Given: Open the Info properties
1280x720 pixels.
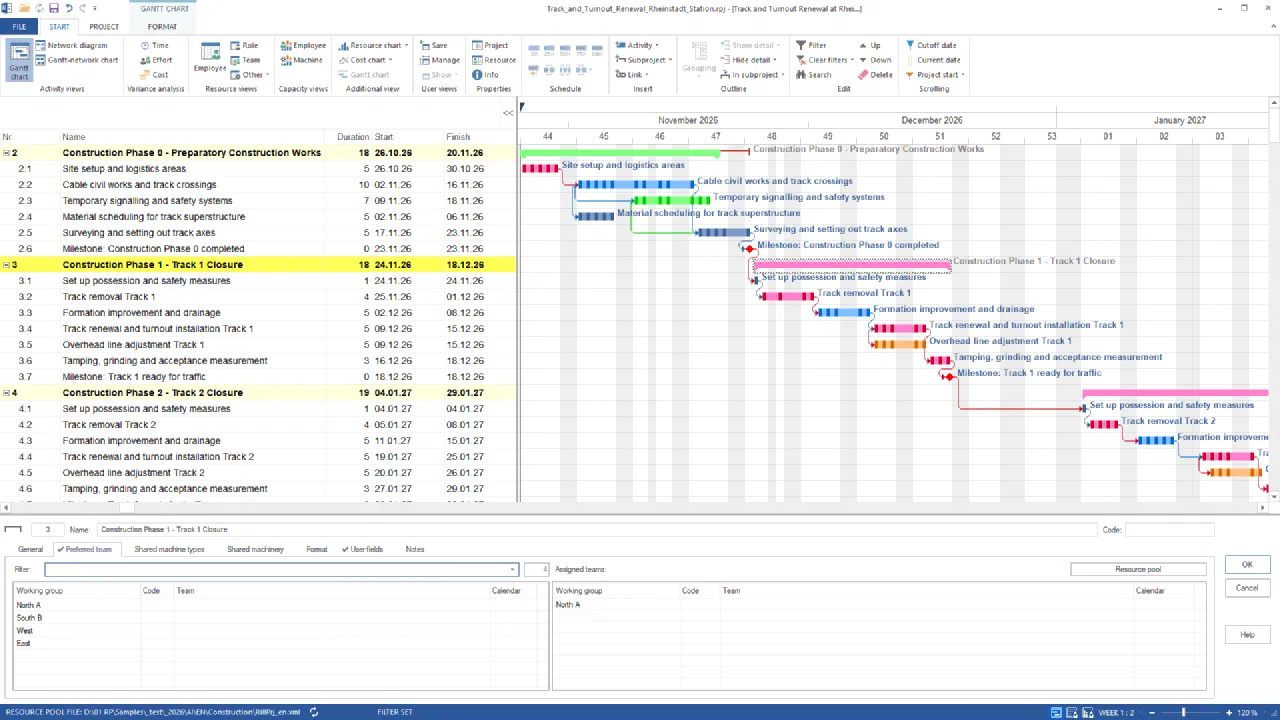Looking at the screenshot, I should [485, 75].
